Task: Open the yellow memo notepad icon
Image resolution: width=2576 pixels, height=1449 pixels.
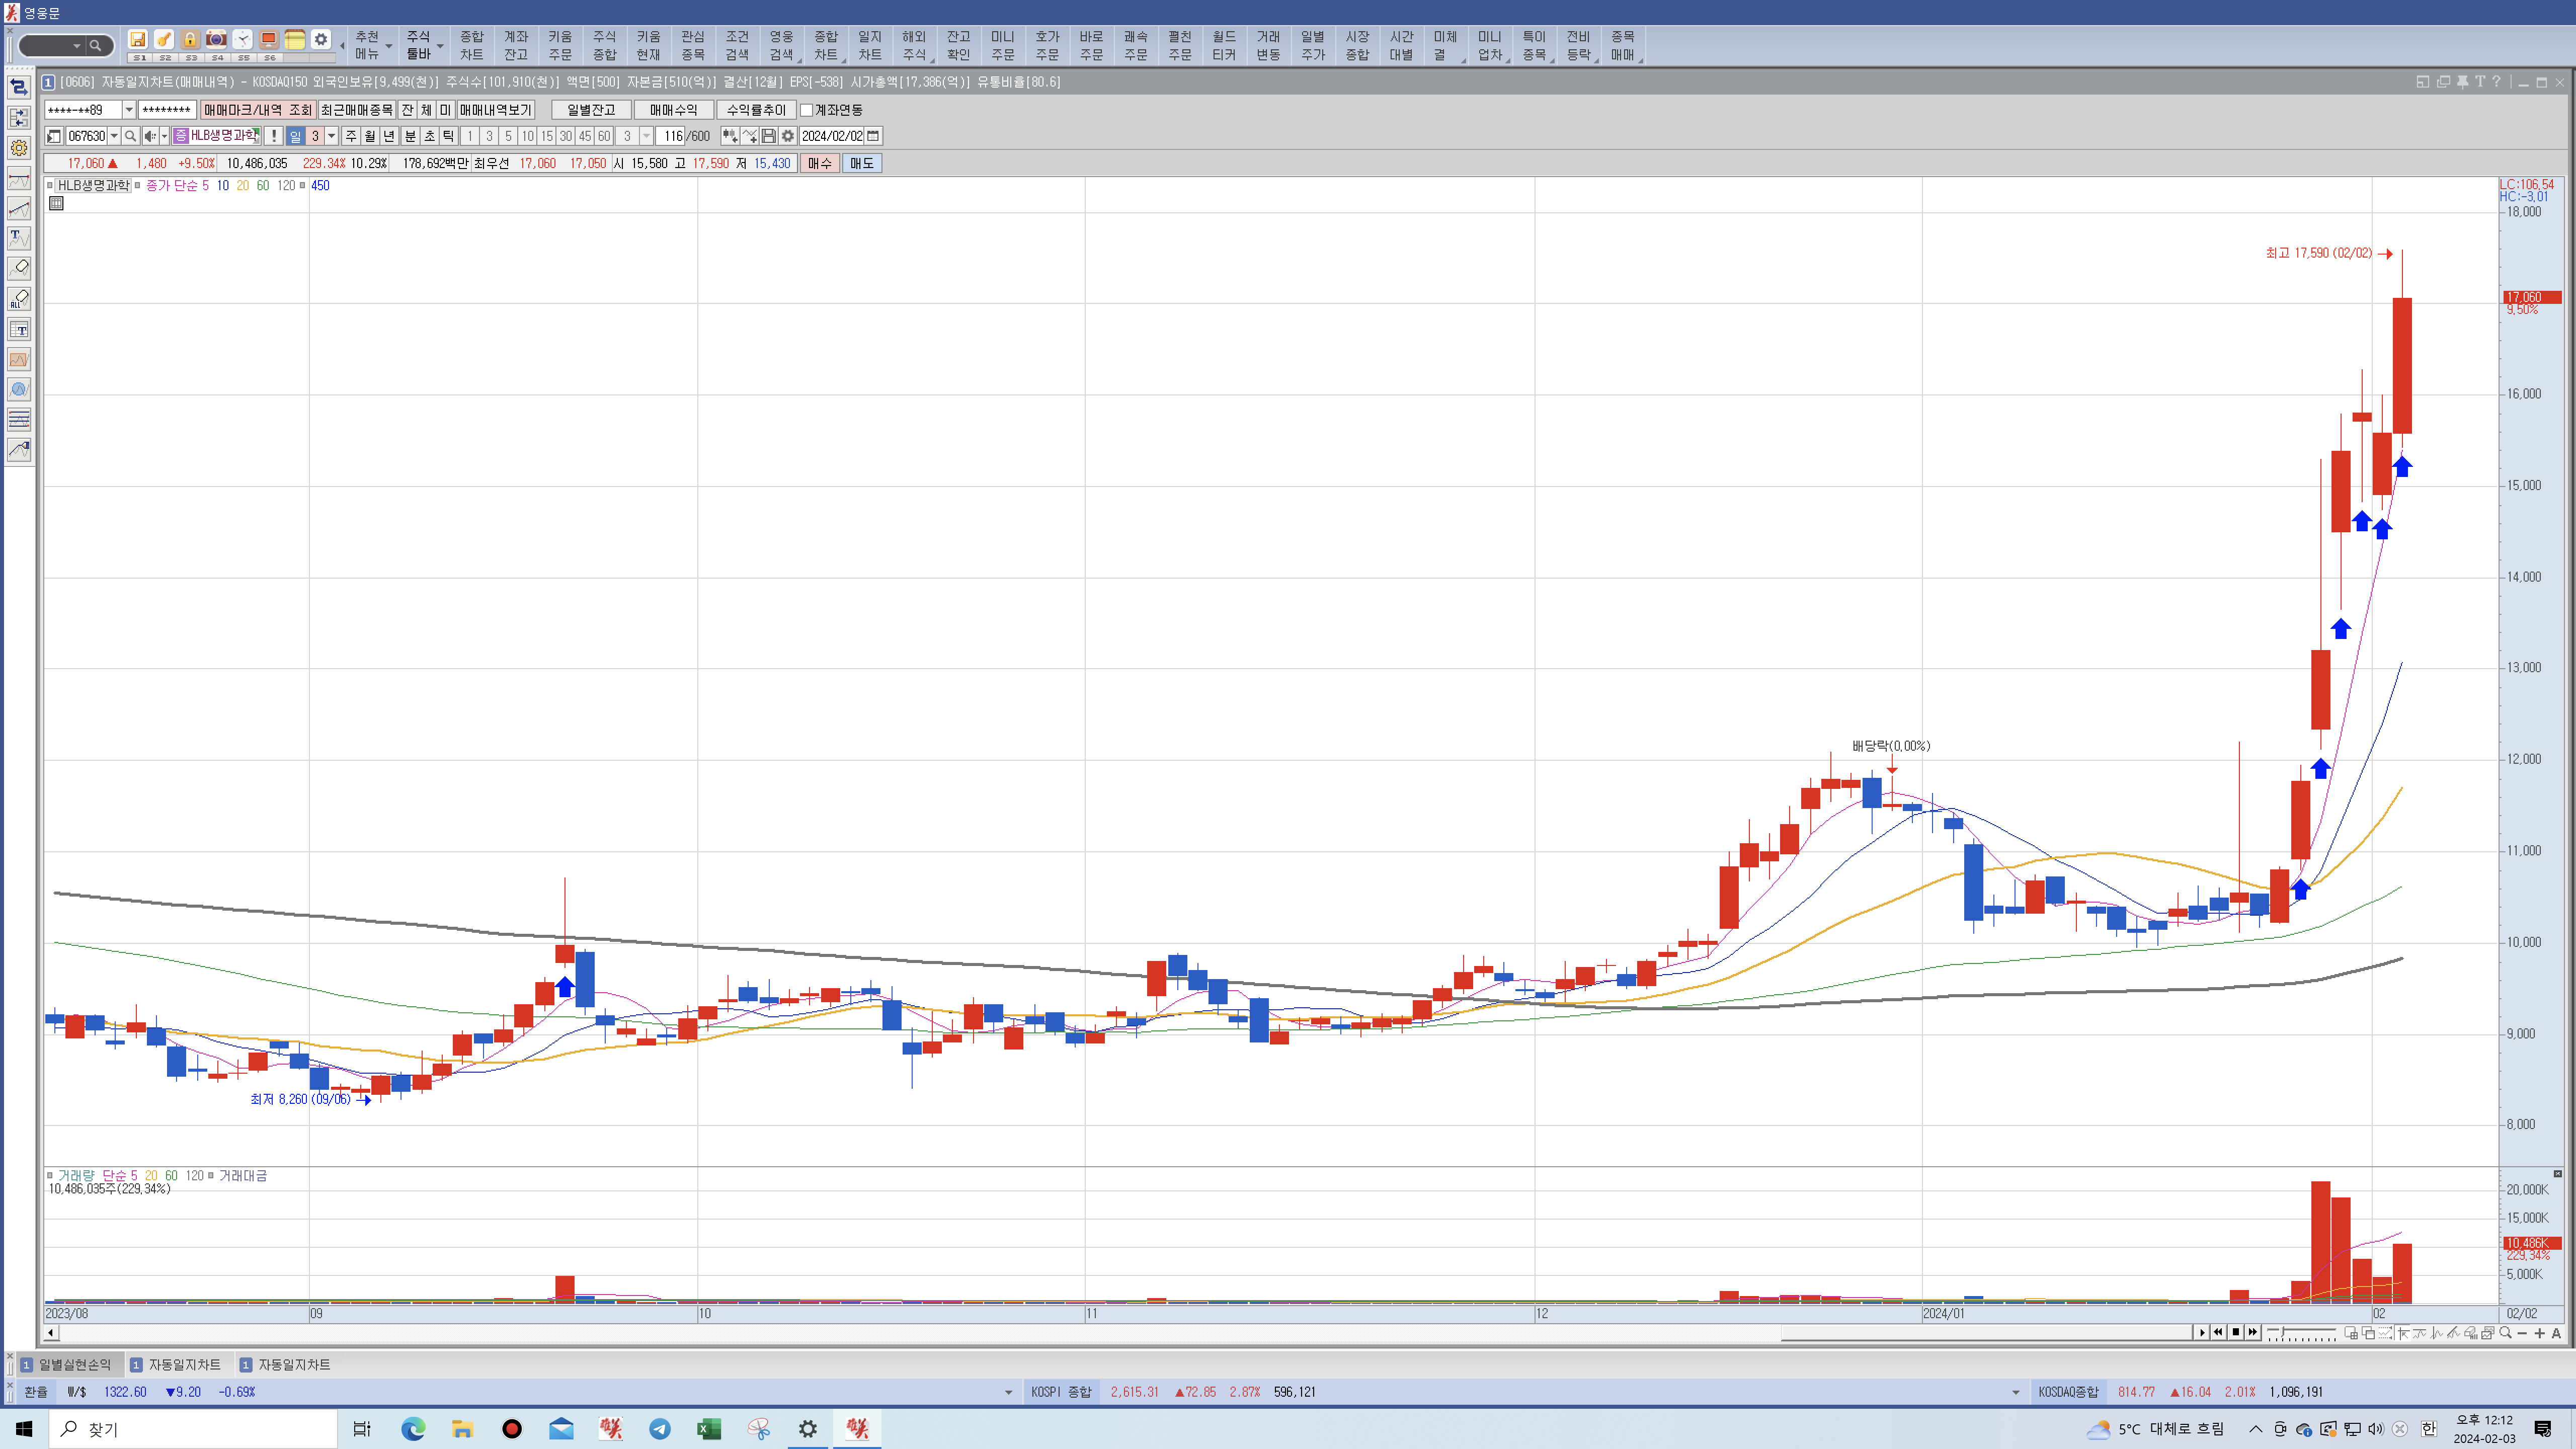Action: (x=295, y=40)
